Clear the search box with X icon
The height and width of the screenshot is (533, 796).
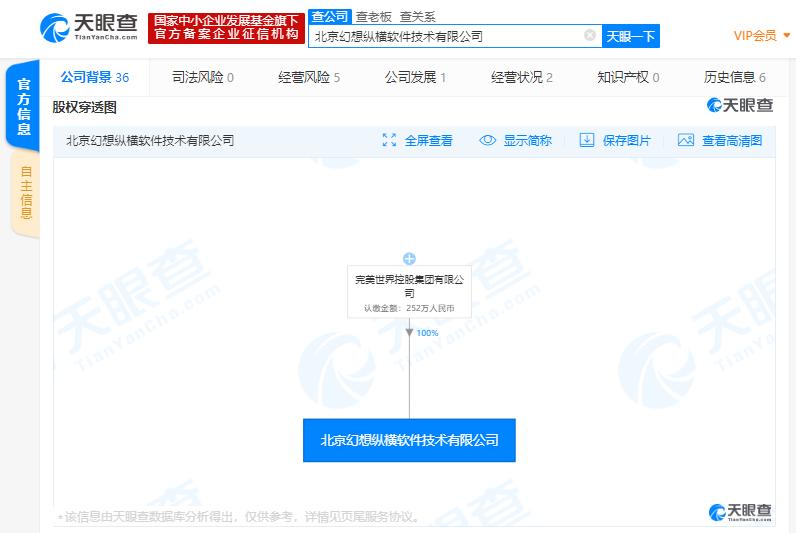[x=590, y=35]
